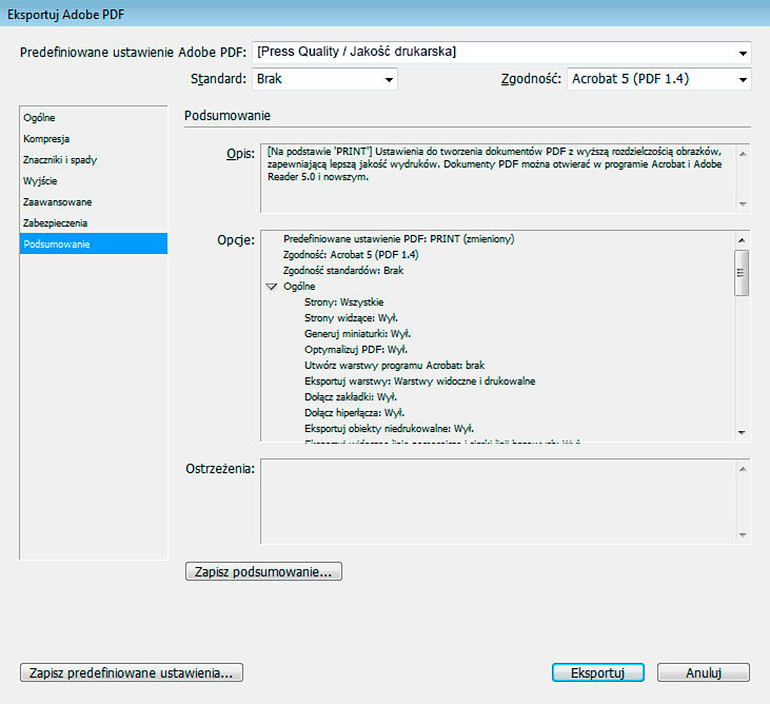Image resolution: width=770 pixels, height=704 pixels.
Task: Select the 'Predefiniowane ustawienie PDF: PRINT (zmieniony)' row
Action: [399, 239]
